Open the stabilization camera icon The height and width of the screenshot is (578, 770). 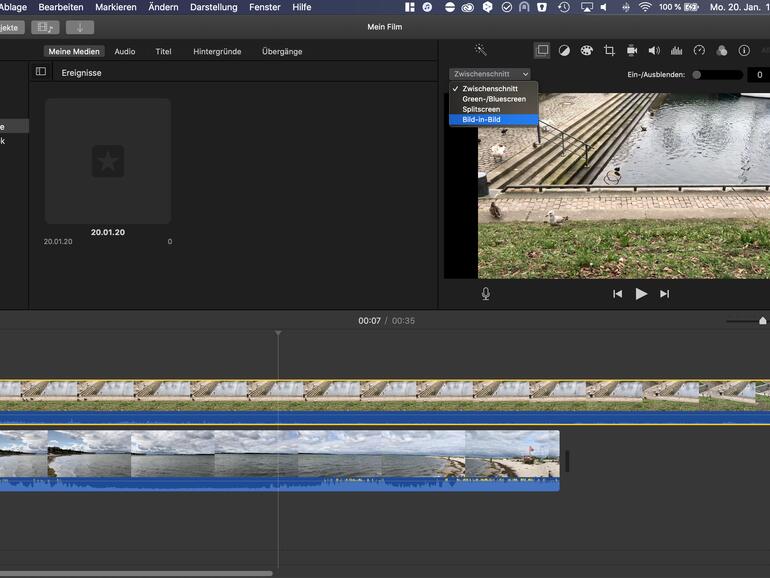click(x=632, y=50)
